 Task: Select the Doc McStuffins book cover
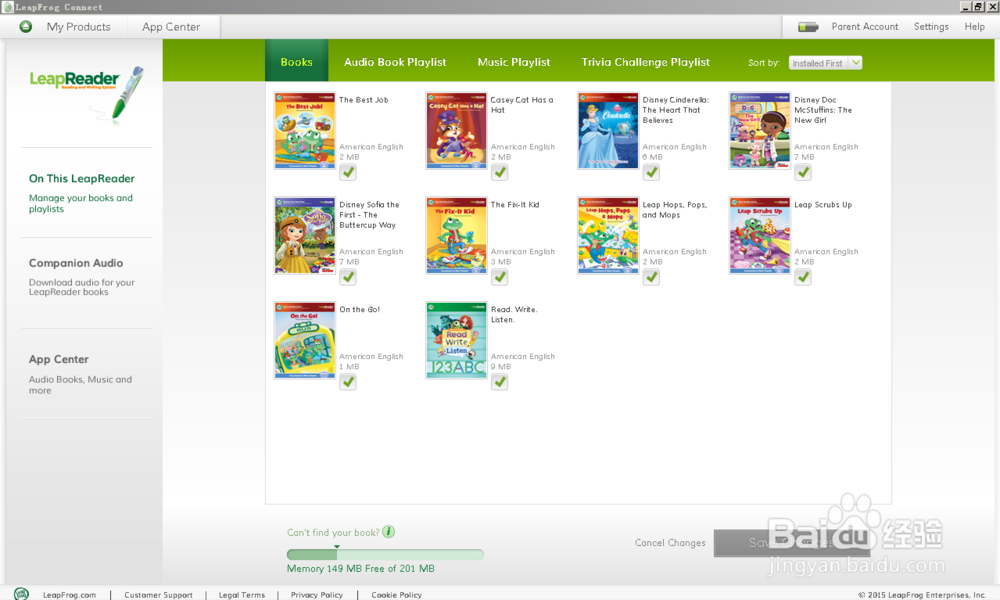click(760, 130)
